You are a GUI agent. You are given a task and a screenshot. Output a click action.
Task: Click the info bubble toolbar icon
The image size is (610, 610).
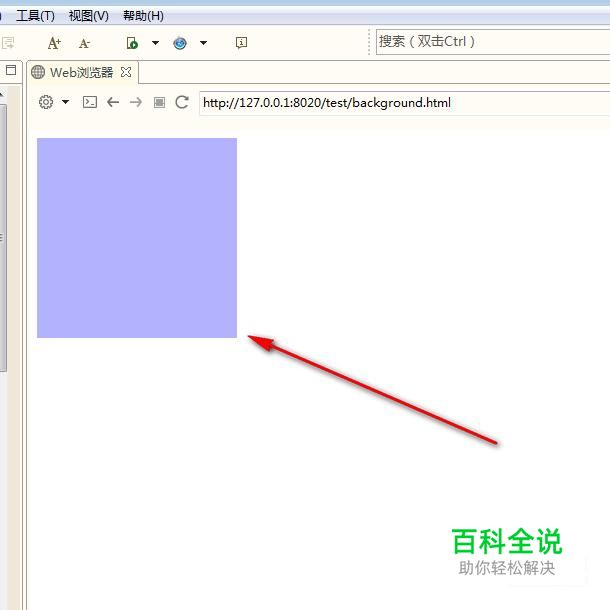pyautogui.click(x=241, y=43)
